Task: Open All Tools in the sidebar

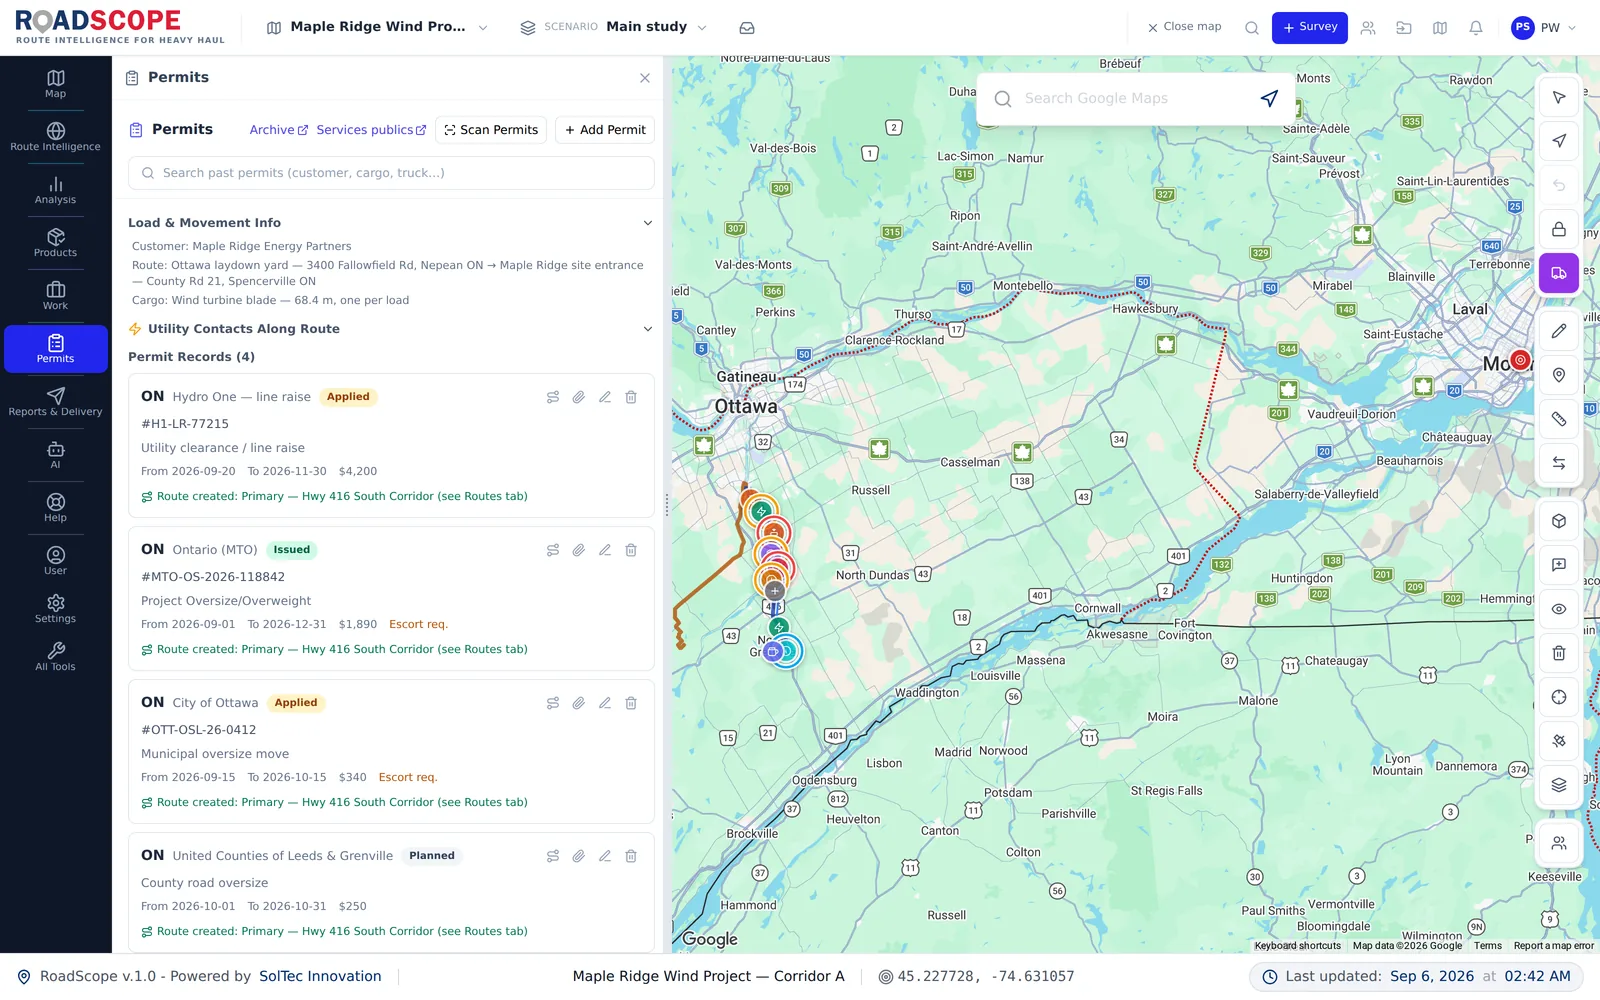Action: (x=56, y=657)
